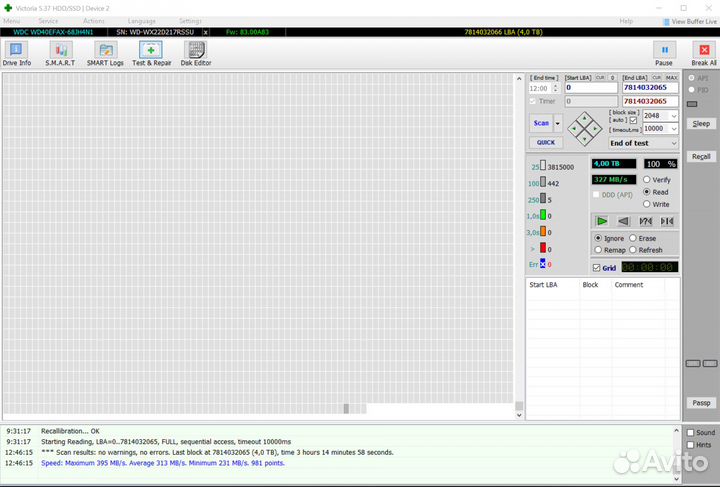Viewport: 720px width, 487px height.
Task: Click the green 1,0s block swatch
Action: (543, 215)
